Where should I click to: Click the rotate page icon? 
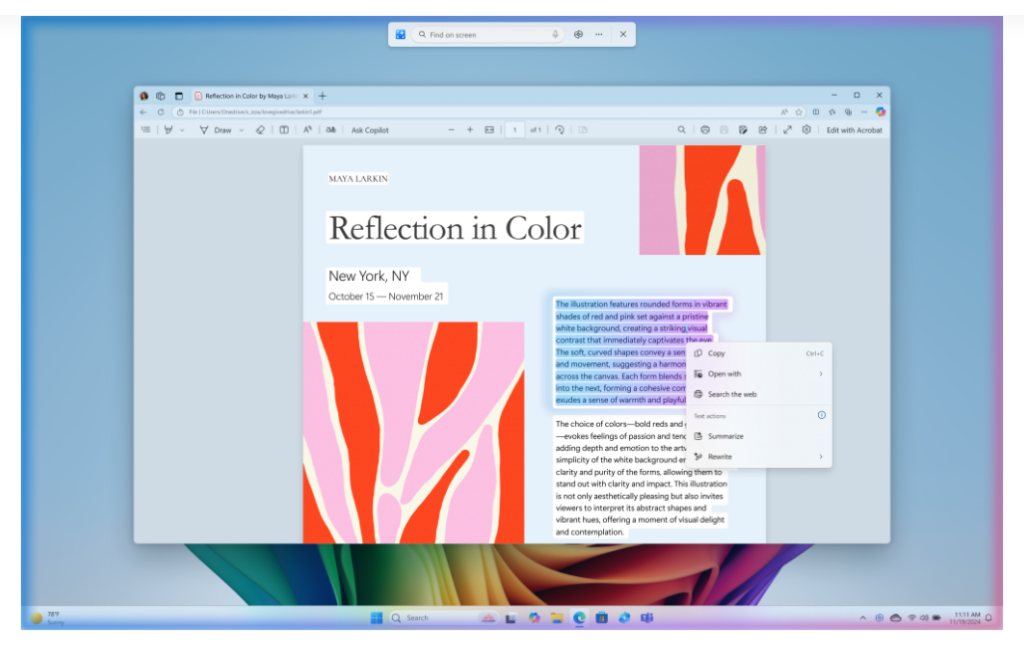[560, 130]
